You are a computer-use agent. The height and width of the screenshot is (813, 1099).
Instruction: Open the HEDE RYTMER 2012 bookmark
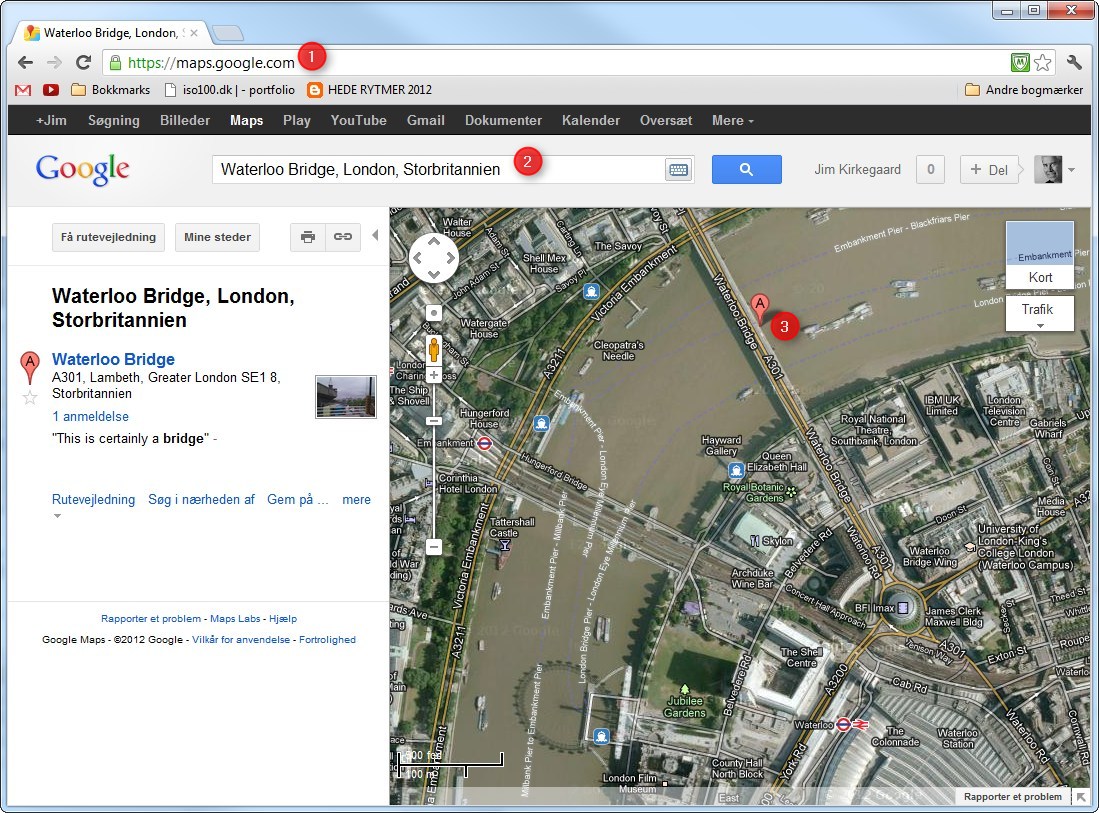click(369, 90)
